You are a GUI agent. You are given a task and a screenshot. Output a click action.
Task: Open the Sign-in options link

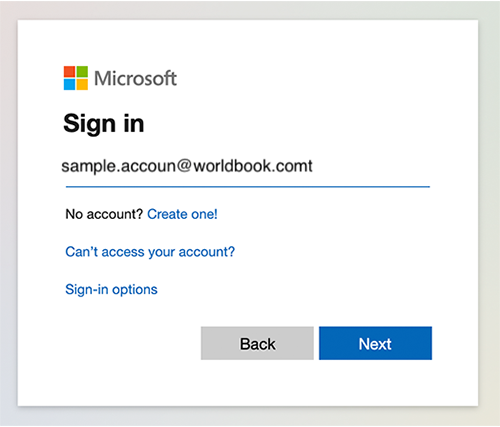(111, 289)
